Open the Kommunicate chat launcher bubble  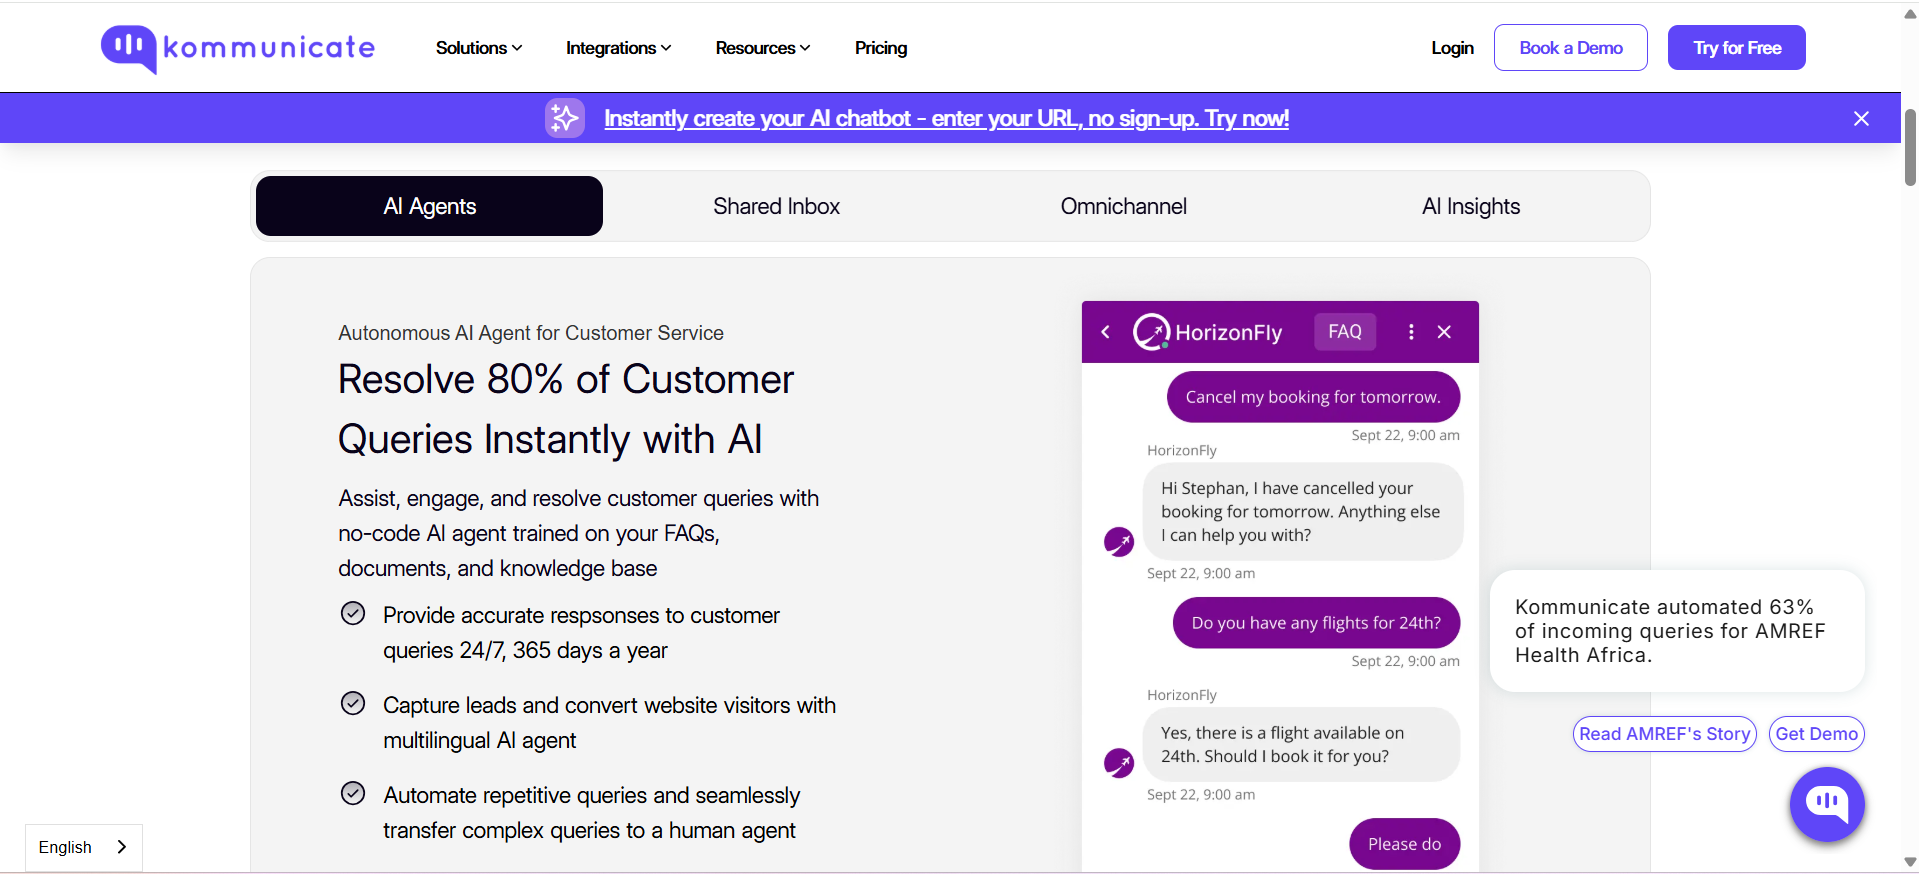(x=1827, y=804)
